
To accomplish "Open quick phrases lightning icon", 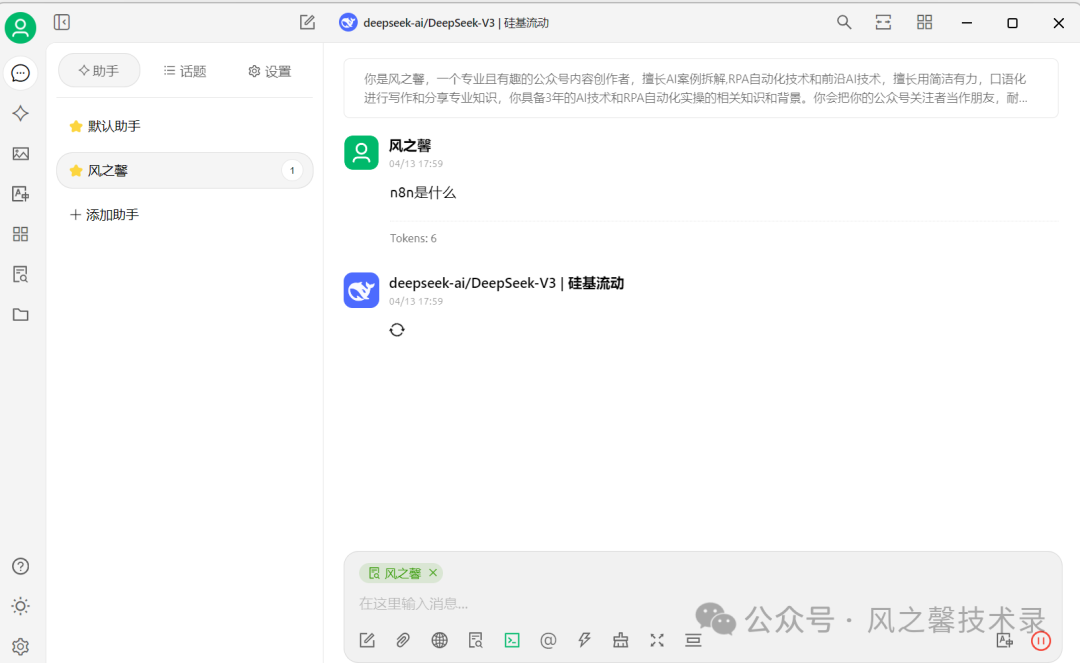I will 584,640.
